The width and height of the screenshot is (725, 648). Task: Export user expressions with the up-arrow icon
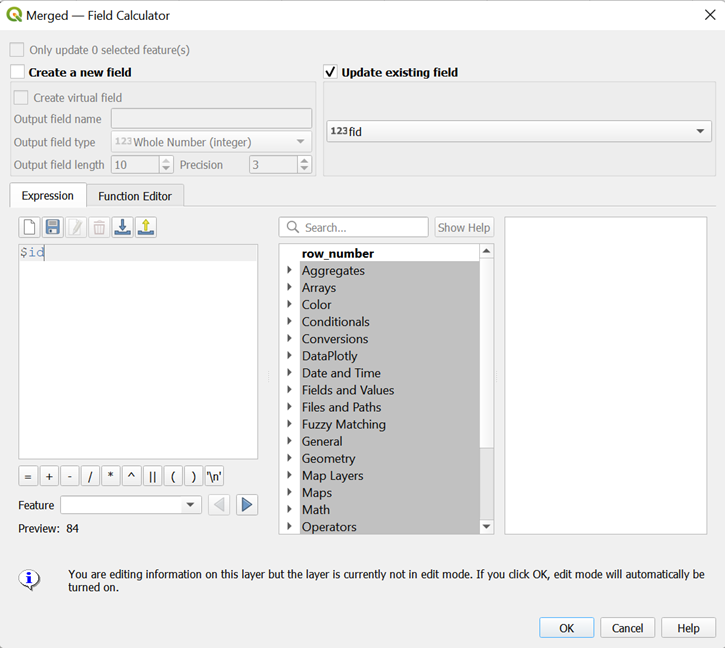pos(146,228)
